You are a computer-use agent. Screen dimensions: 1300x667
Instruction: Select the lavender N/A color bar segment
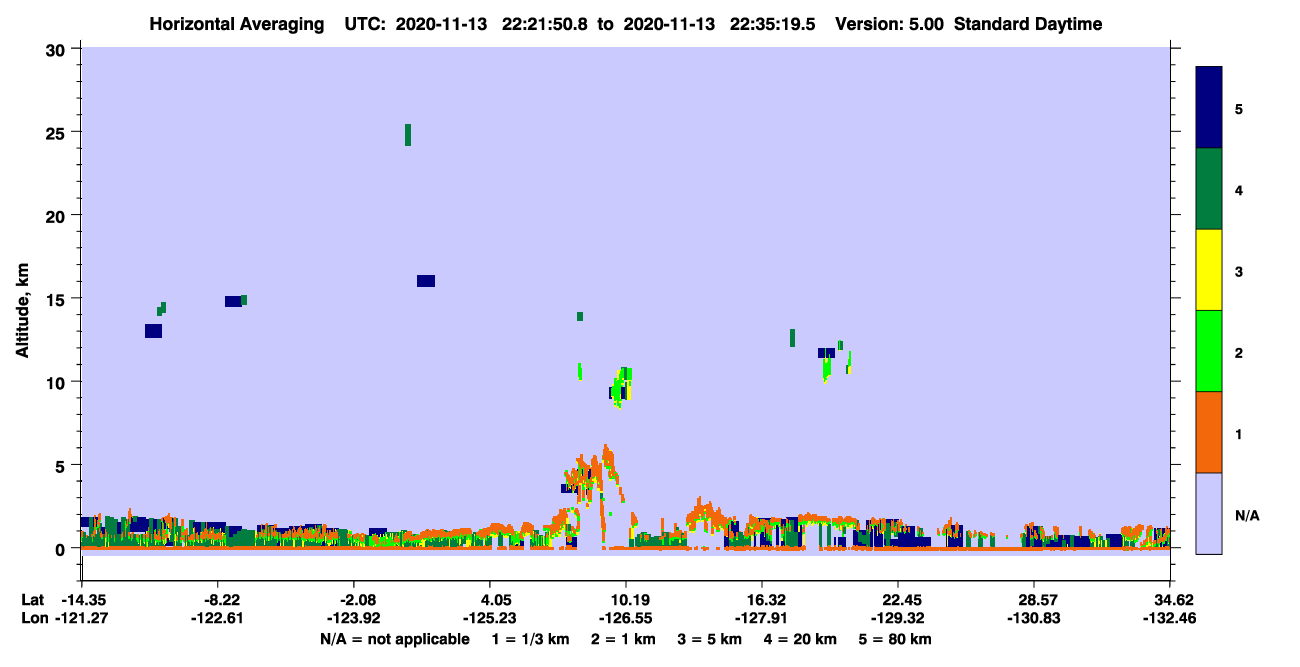(x=1209, y=513)
